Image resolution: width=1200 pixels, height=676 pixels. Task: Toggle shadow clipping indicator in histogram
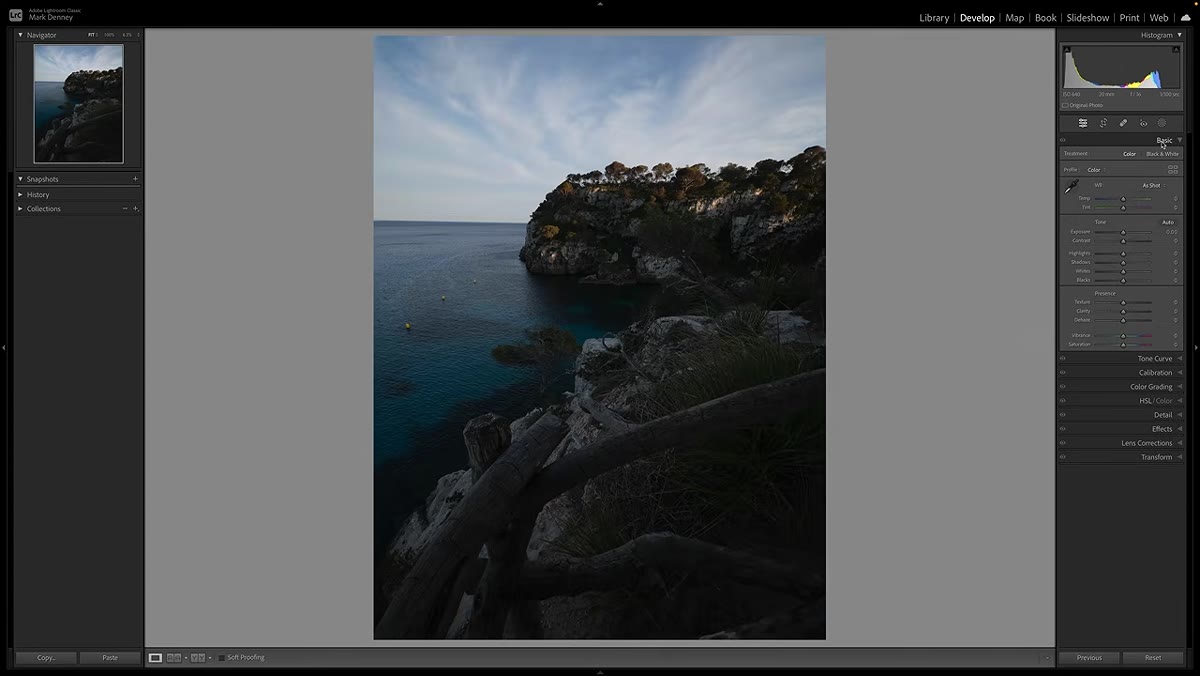pos(1065,47)
